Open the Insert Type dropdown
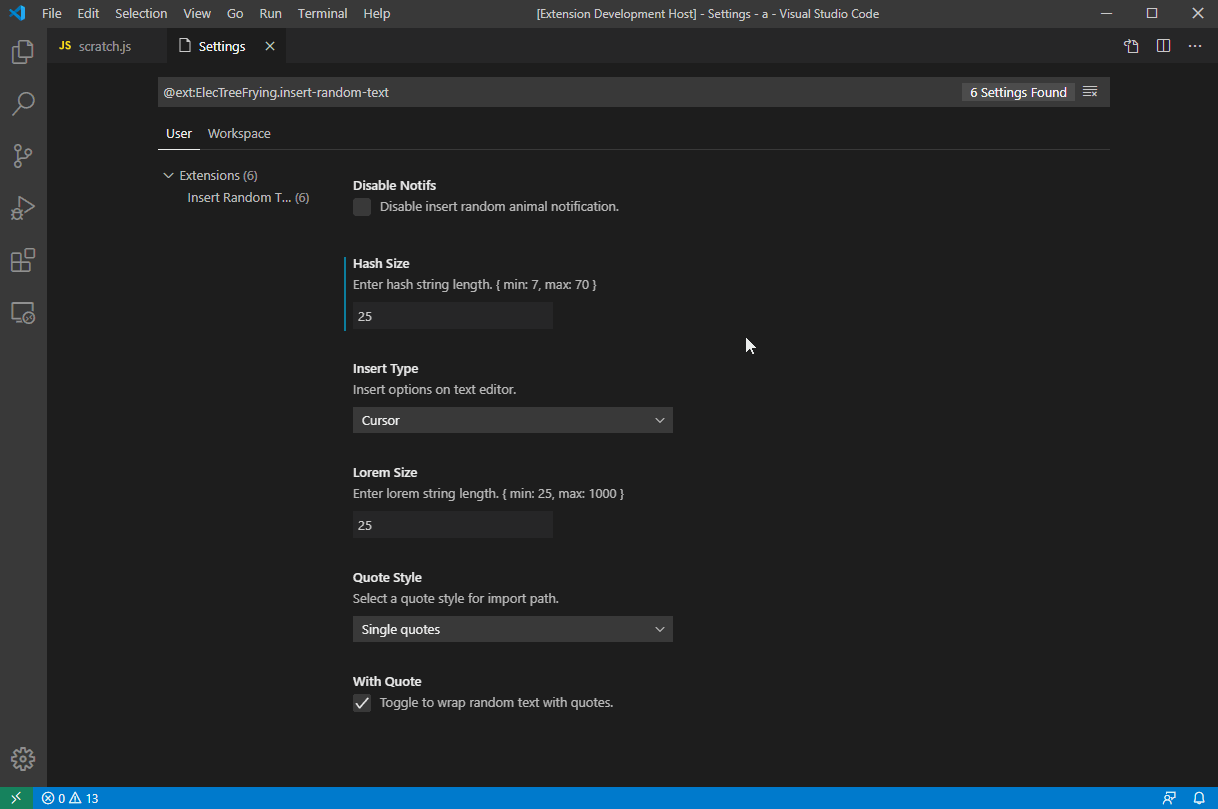Viewport: 1218px width, 809px height. click(x=512, y=420)
